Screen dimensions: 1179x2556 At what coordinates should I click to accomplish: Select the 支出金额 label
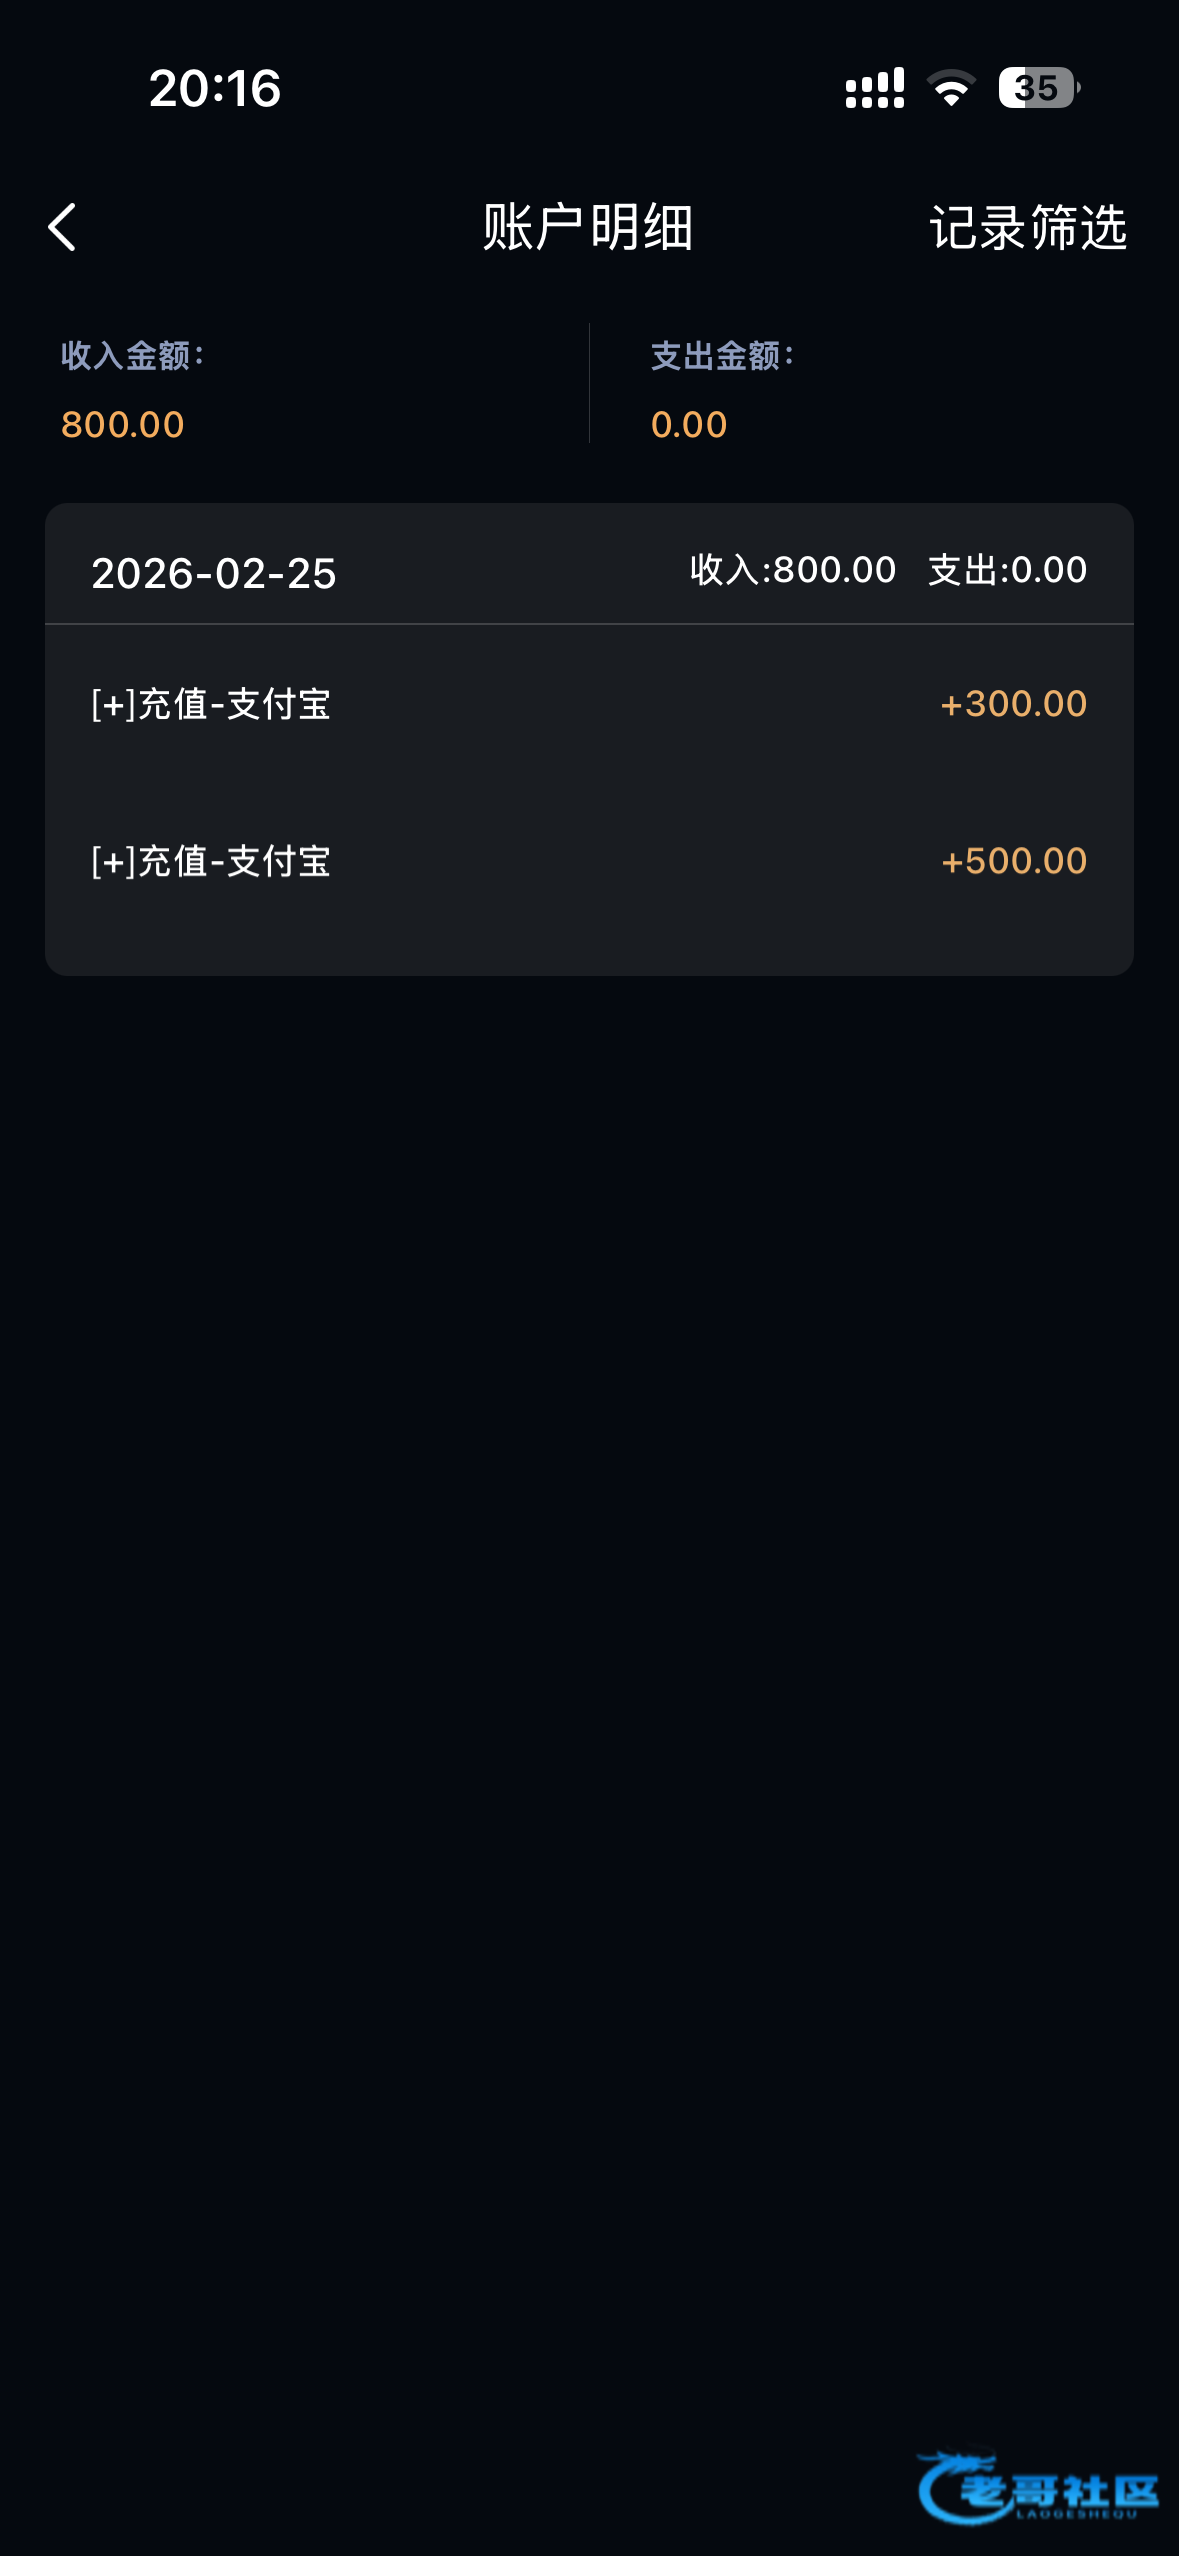(x=722, y=356)
